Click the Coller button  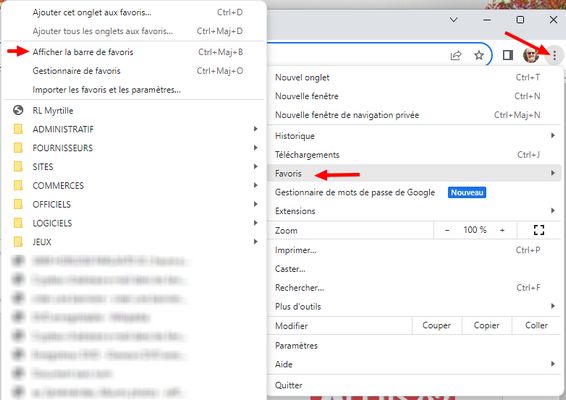(x=536, y=326)
